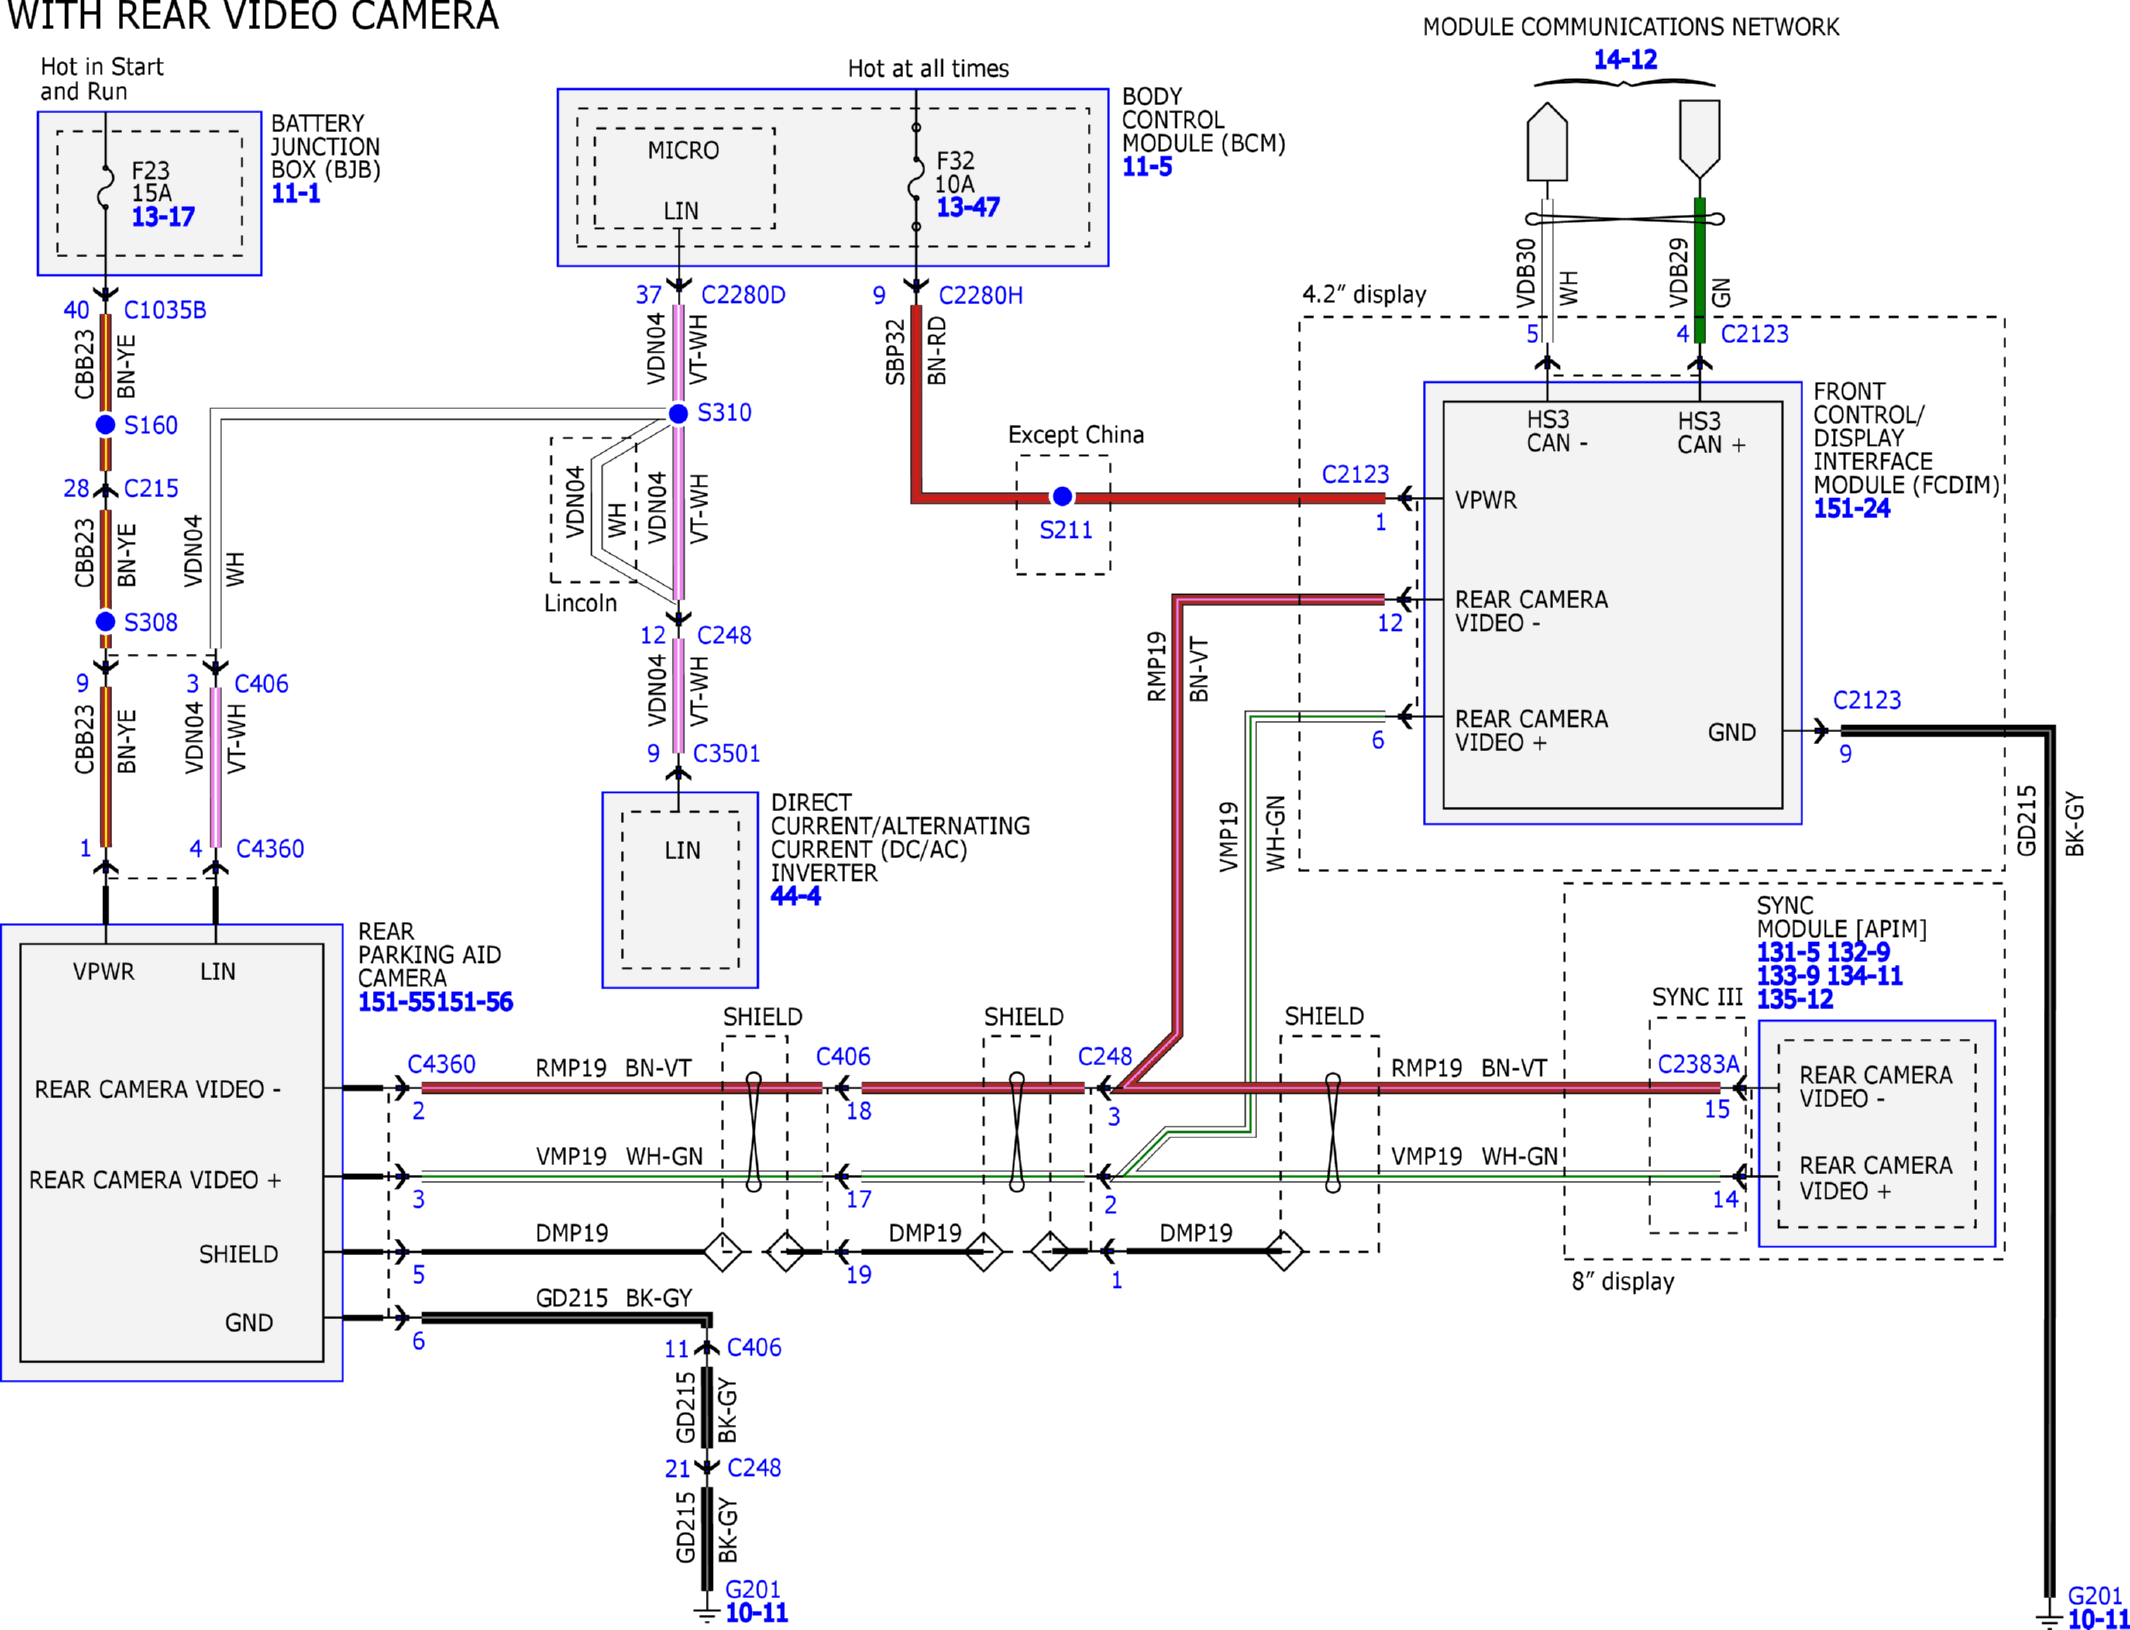The height and width of the screenshot is (1630, 2130).
Task: Select C2123 label above GND pin 9
Action: 1867,700
